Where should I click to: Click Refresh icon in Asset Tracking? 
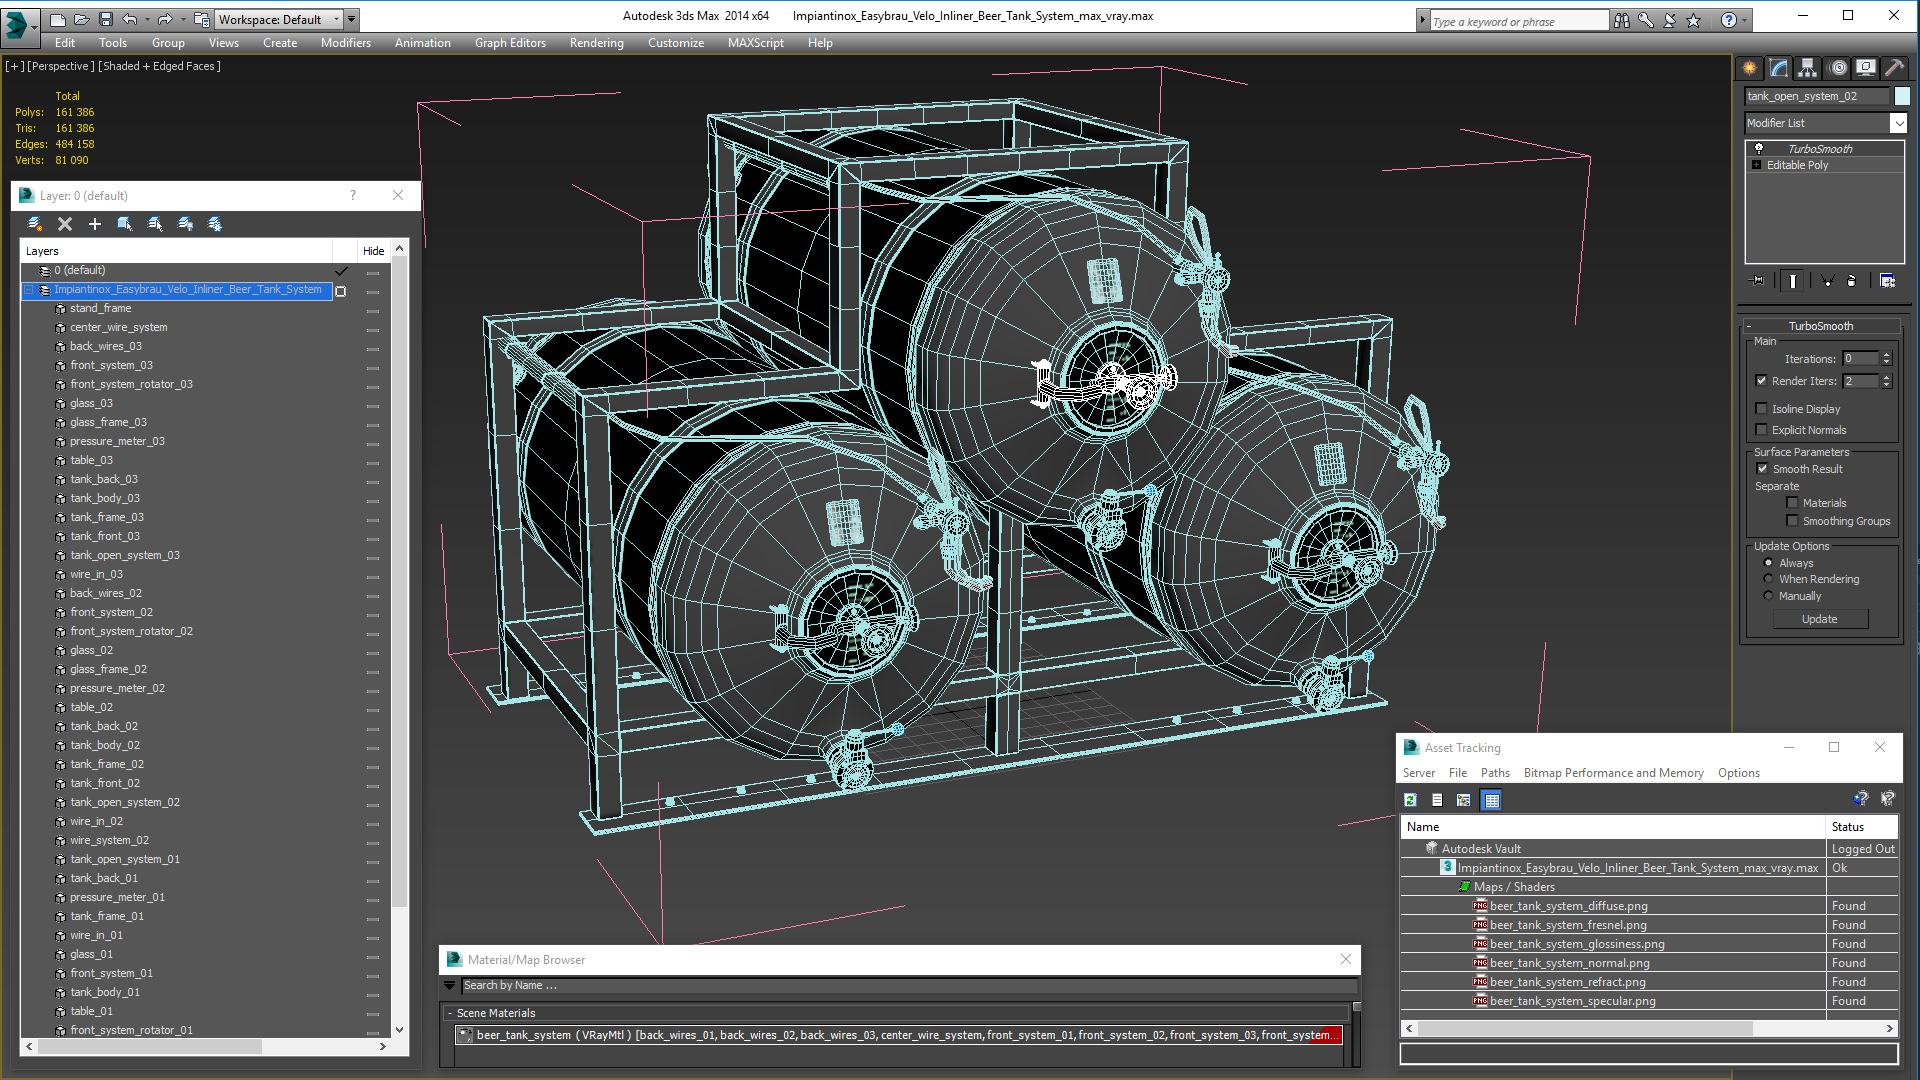[x=1410, y=800]
